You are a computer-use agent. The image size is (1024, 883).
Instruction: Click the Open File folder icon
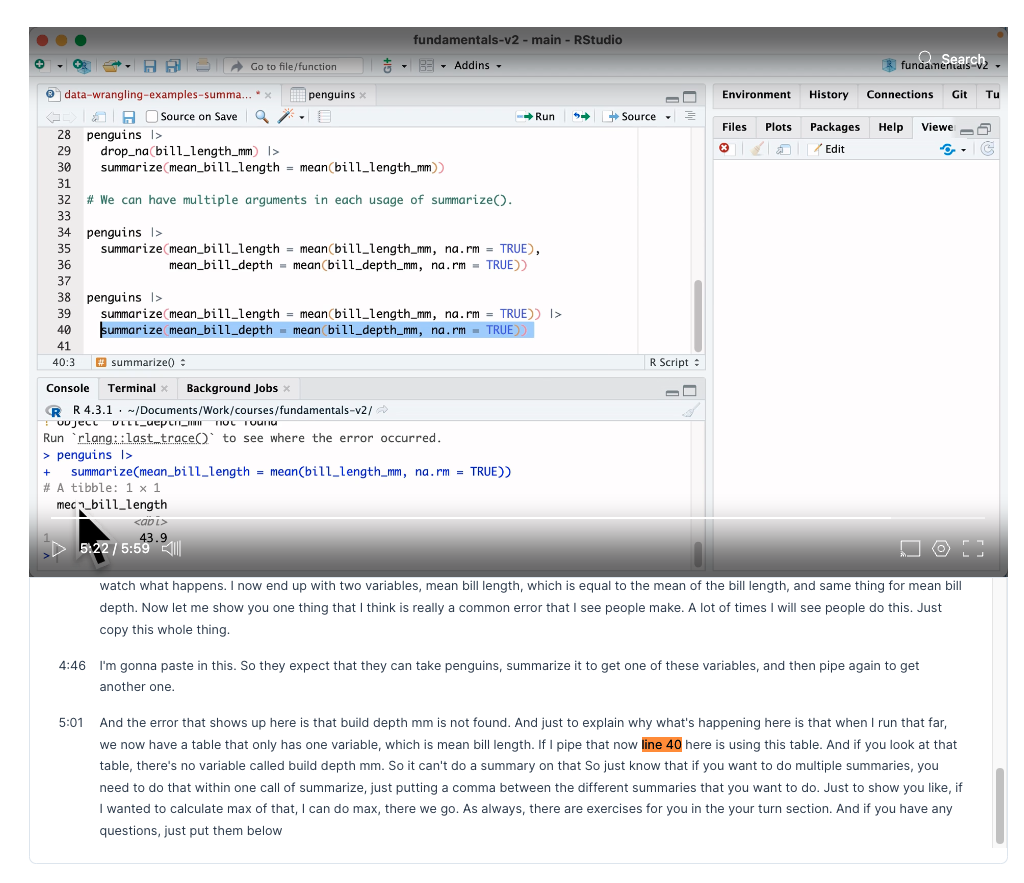112,65
